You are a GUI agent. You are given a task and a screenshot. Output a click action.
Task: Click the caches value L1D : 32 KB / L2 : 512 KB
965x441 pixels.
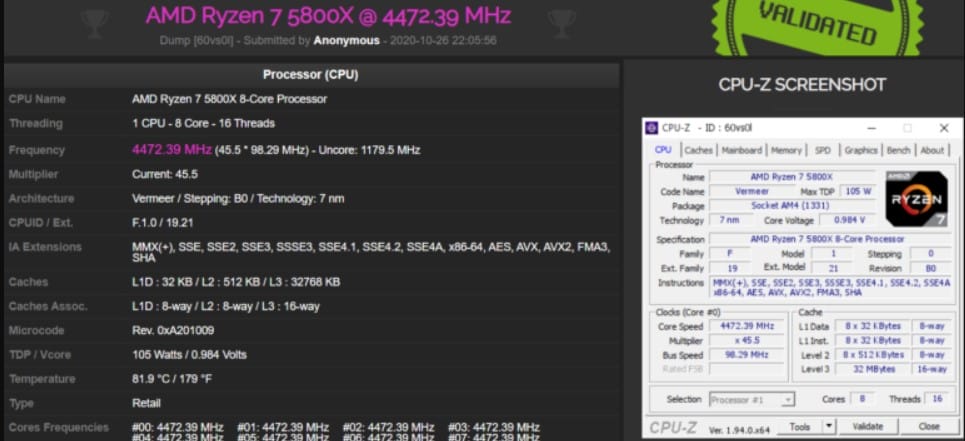point(236,282)
